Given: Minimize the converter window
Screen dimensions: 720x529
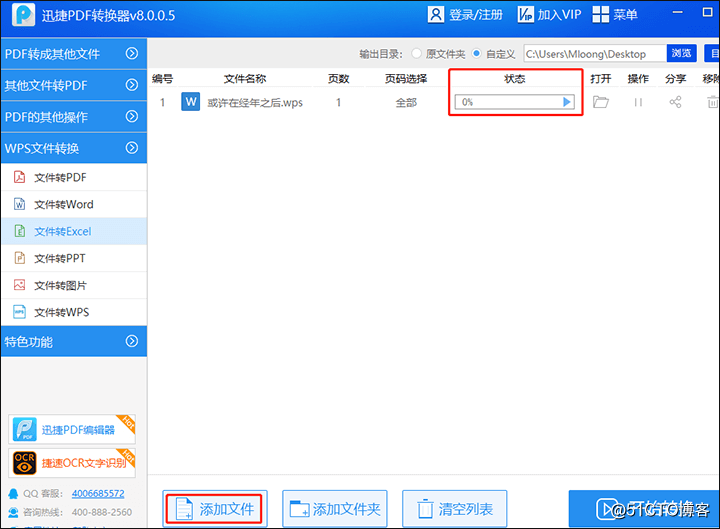Looking at the screenshot, I should [x=678, y=12].
